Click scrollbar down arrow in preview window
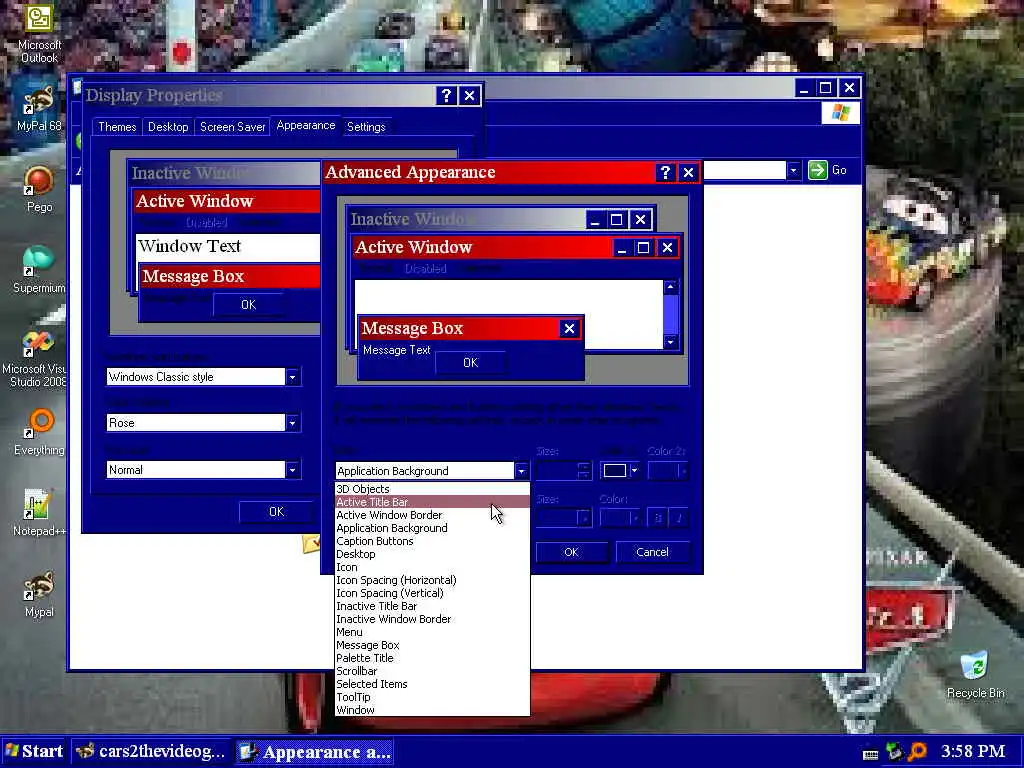 pyautogui.click(x=671, y=342)
